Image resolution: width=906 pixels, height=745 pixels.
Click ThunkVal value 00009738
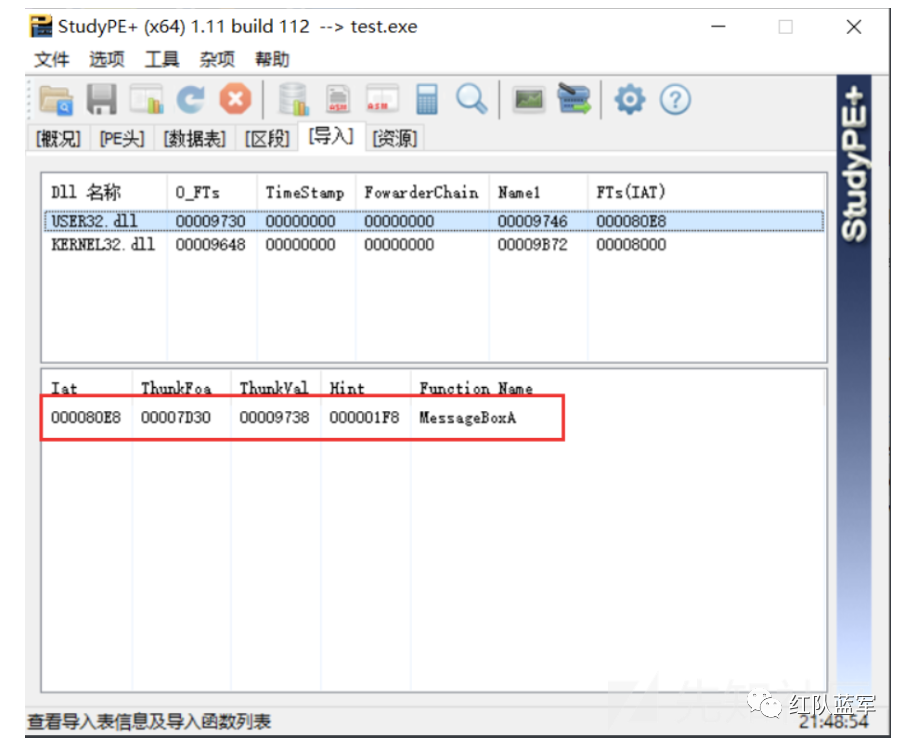tap(274, 418)
